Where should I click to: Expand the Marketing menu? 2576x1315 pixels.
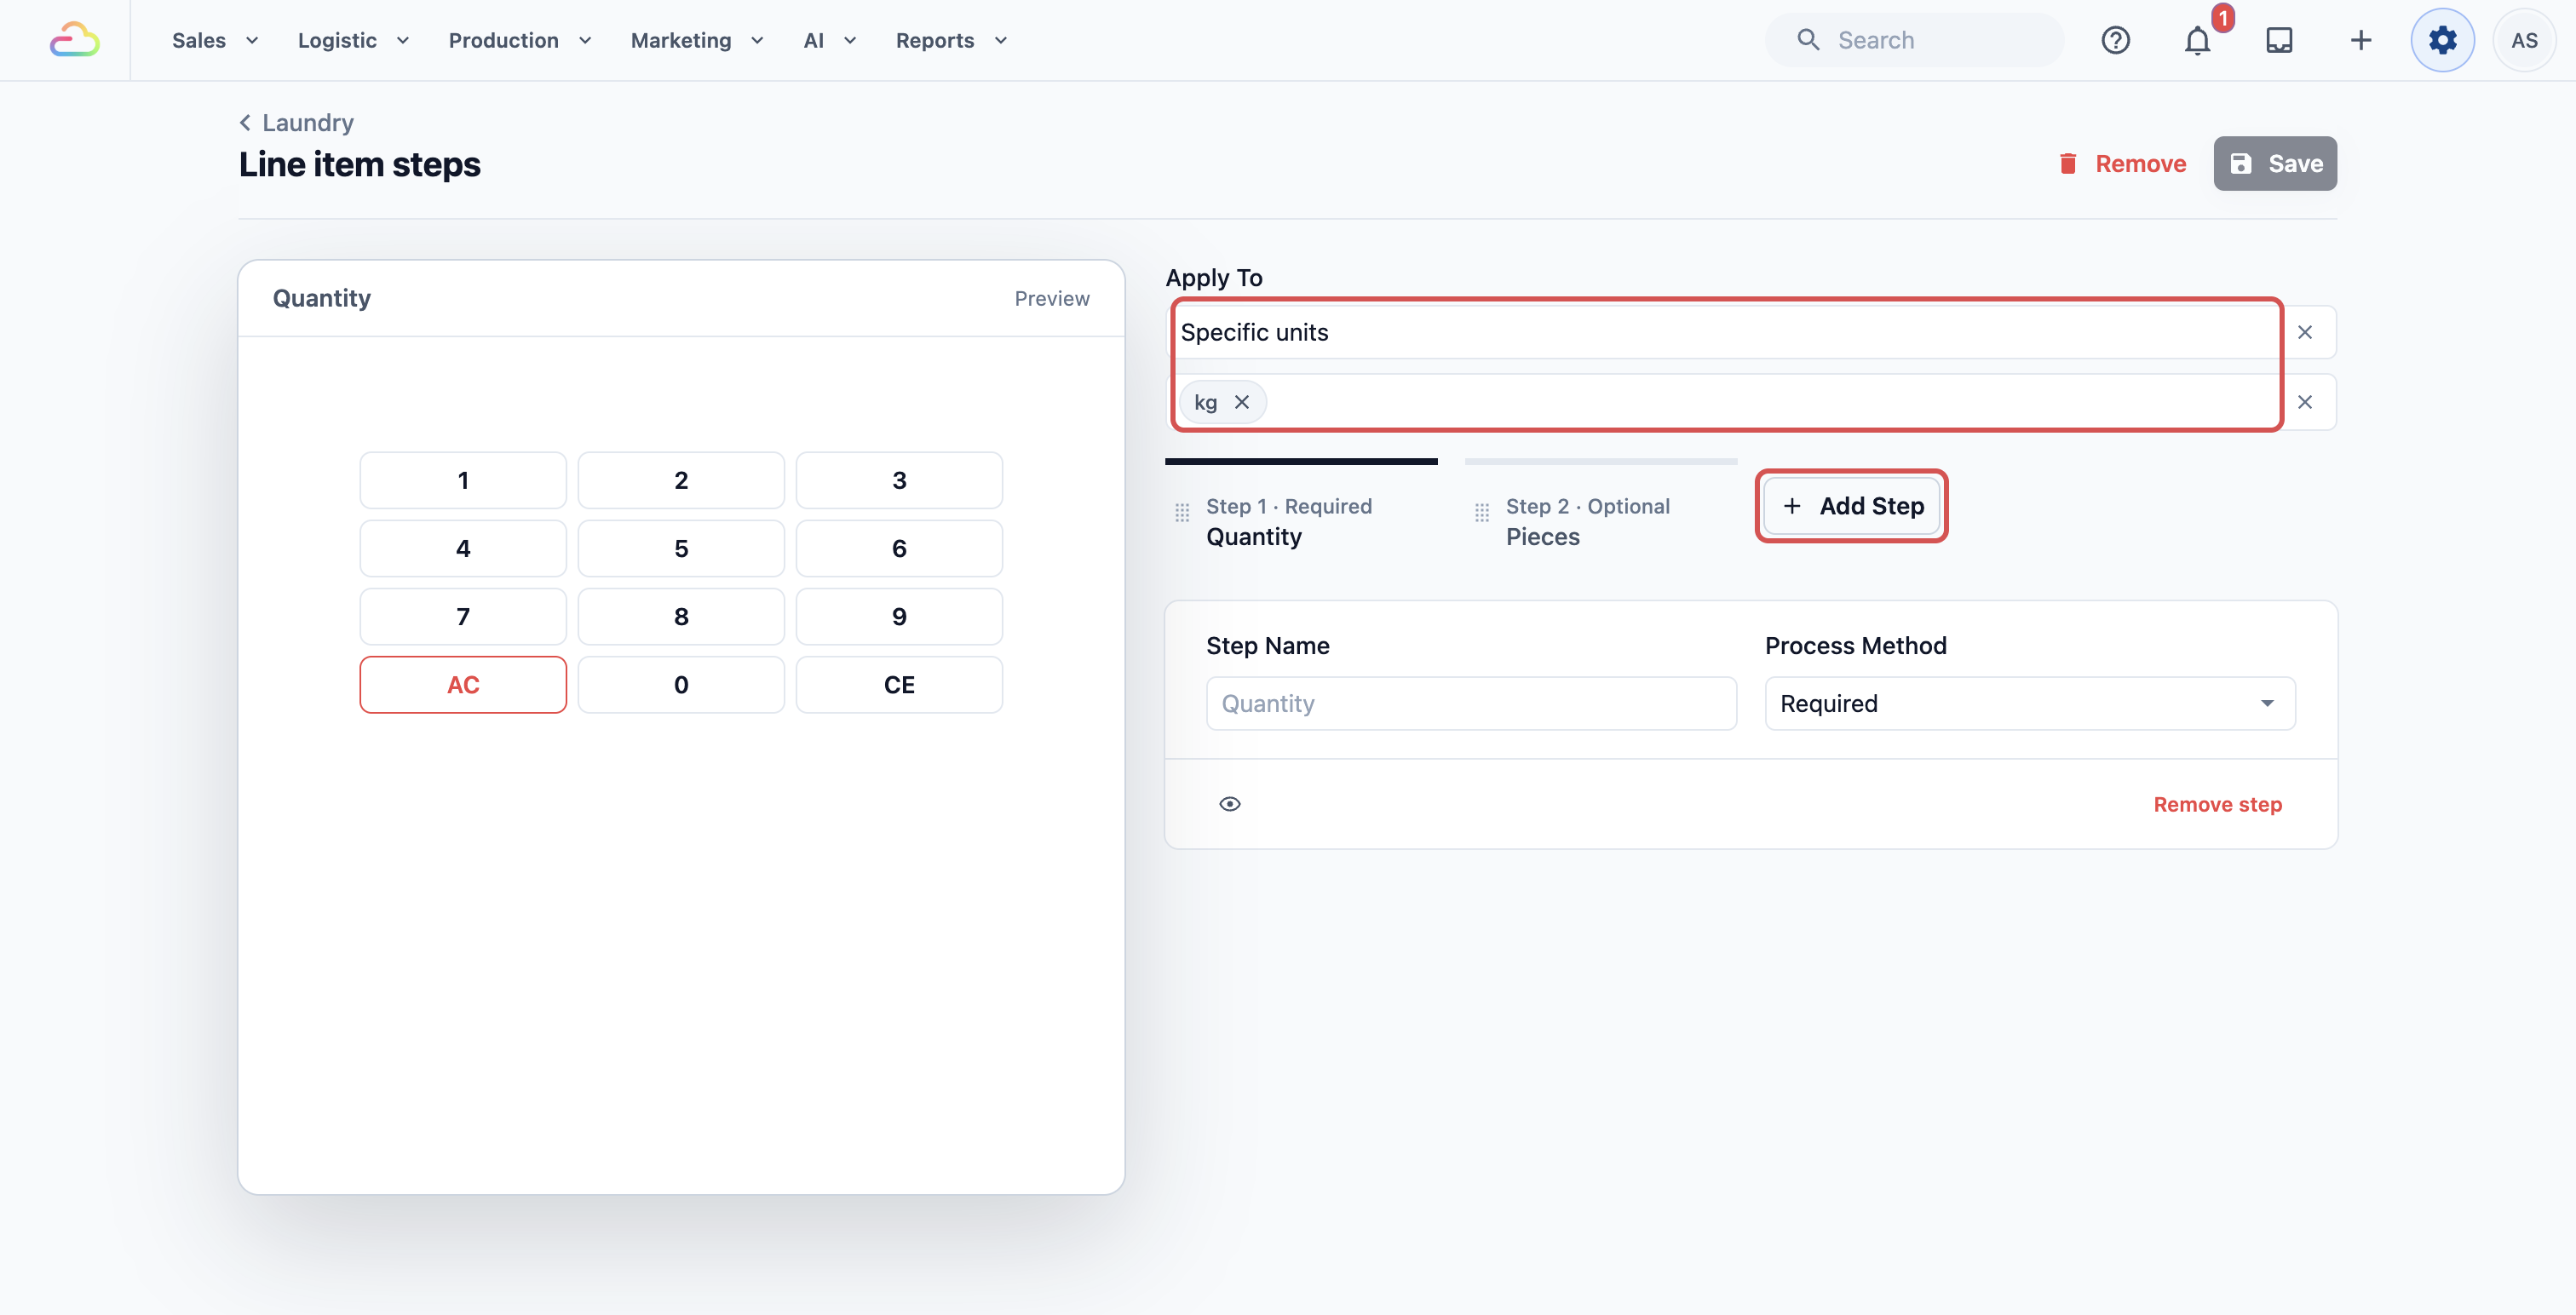tap(697, 40)
